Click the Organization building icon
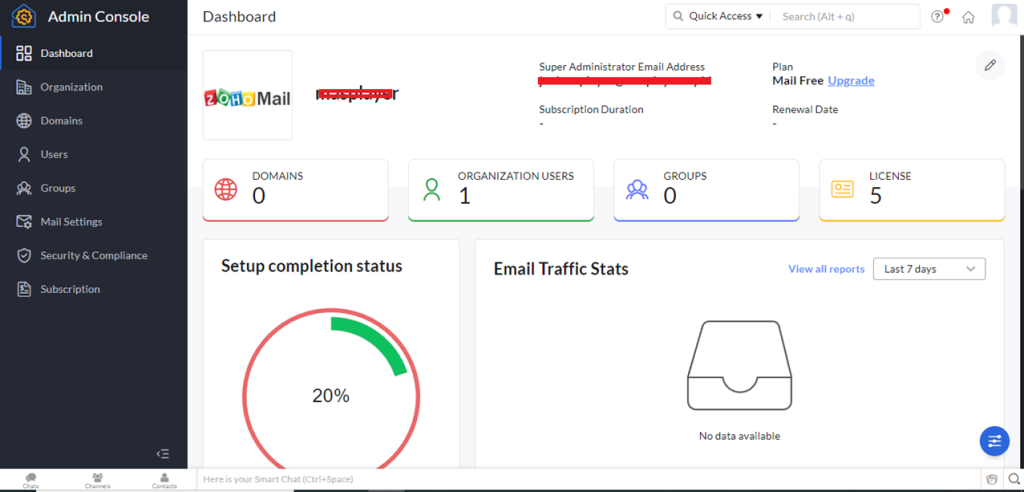 click(24, 87)
